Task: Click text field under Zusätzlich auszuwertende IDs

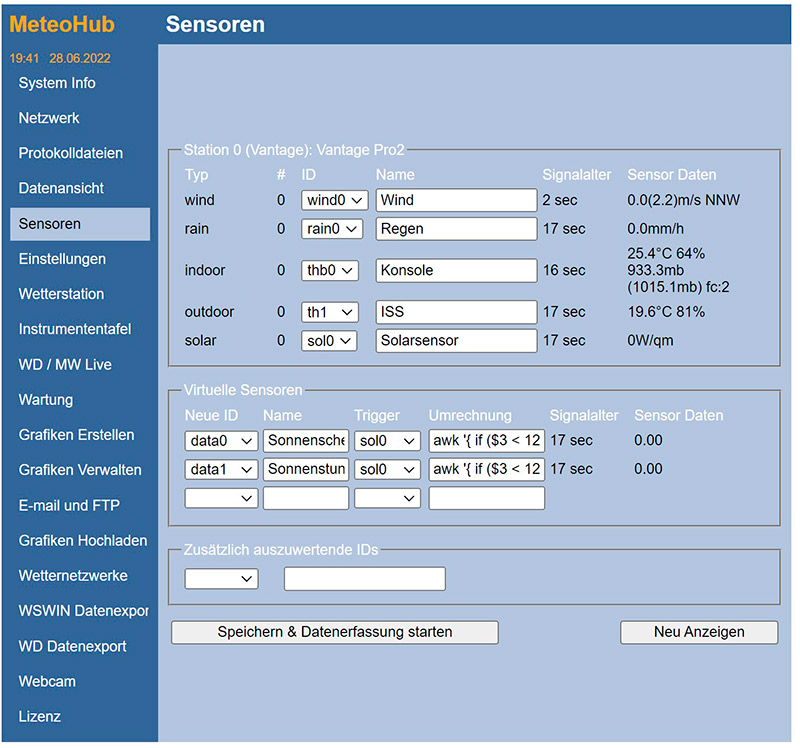Action: (365, 579)
